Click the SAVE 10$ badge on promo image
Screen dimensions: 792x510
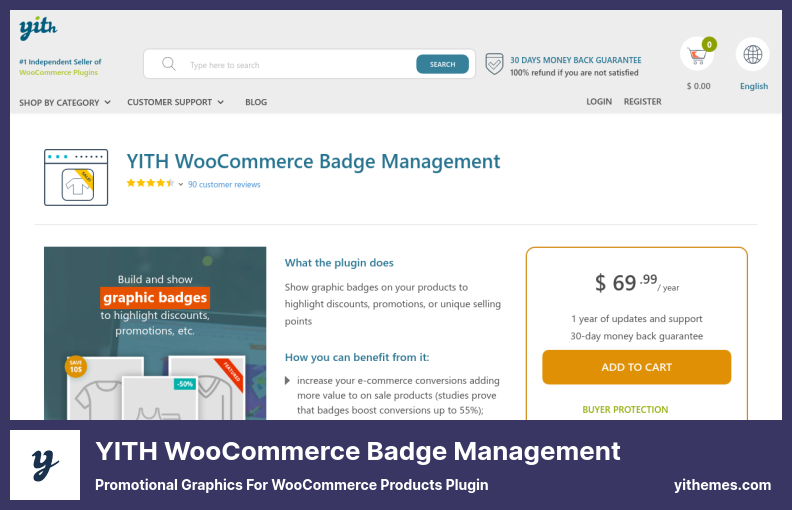(76, 367)
